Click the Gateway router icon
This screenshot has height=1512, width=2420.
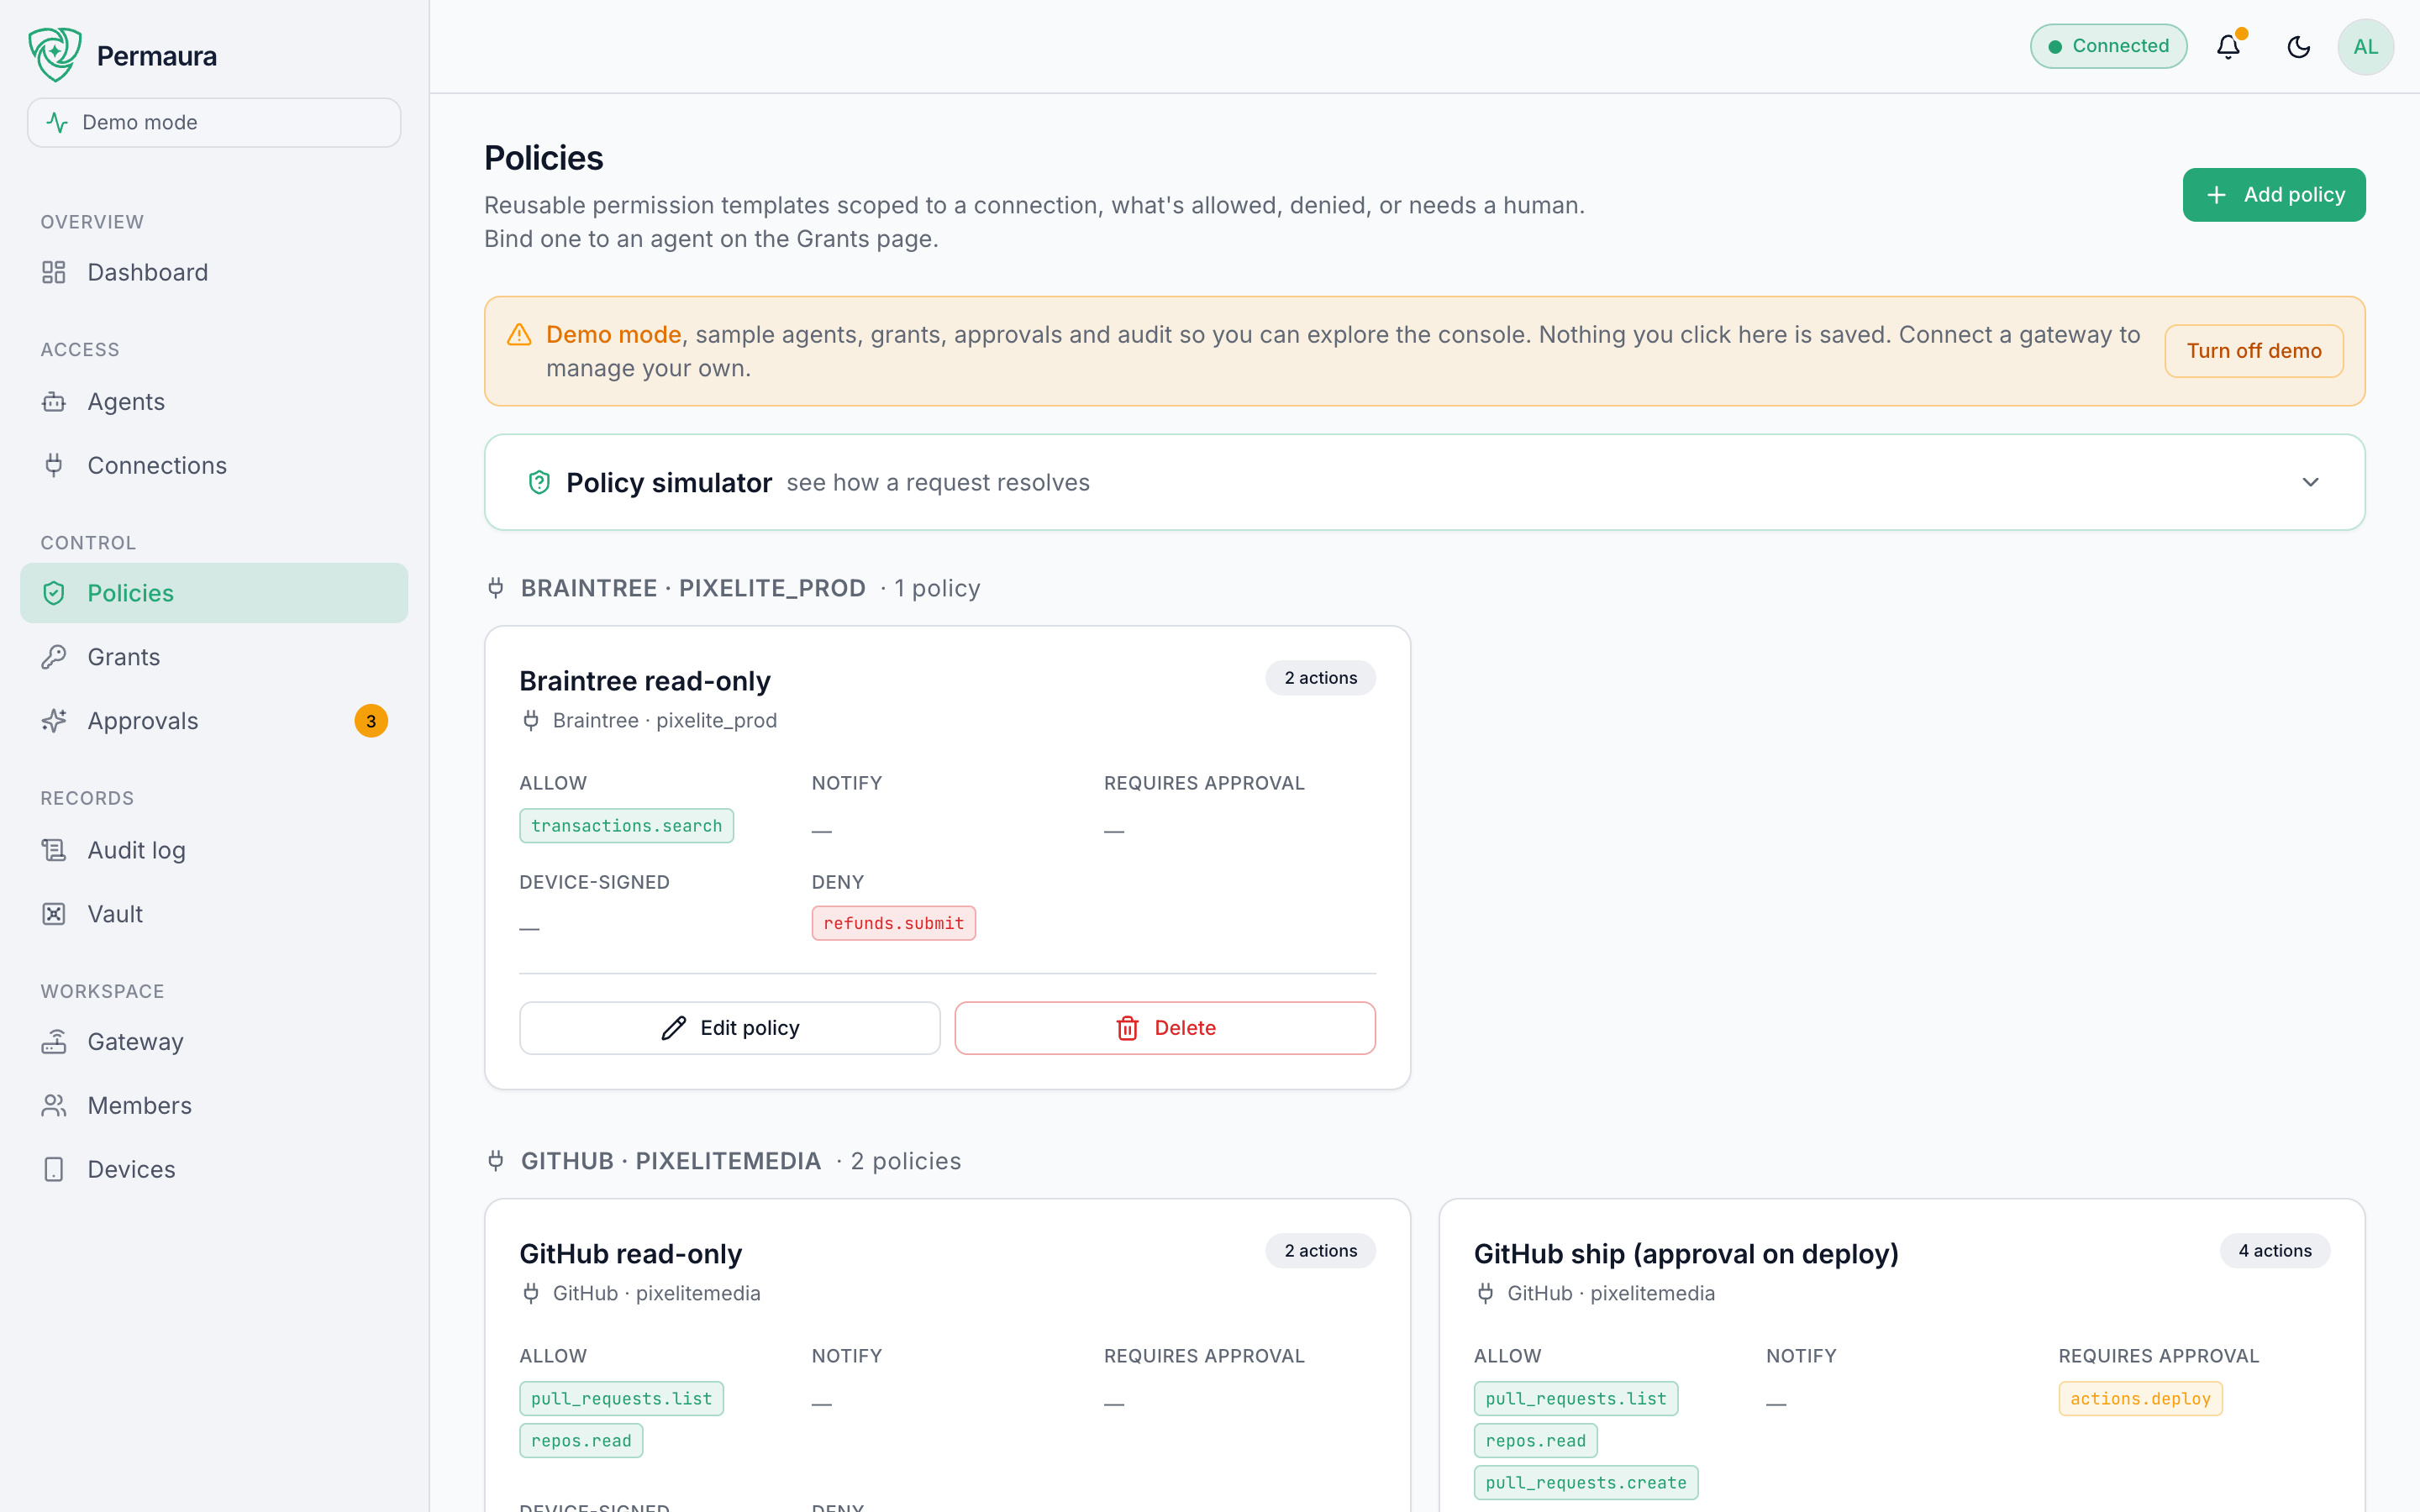(54, 1042)
